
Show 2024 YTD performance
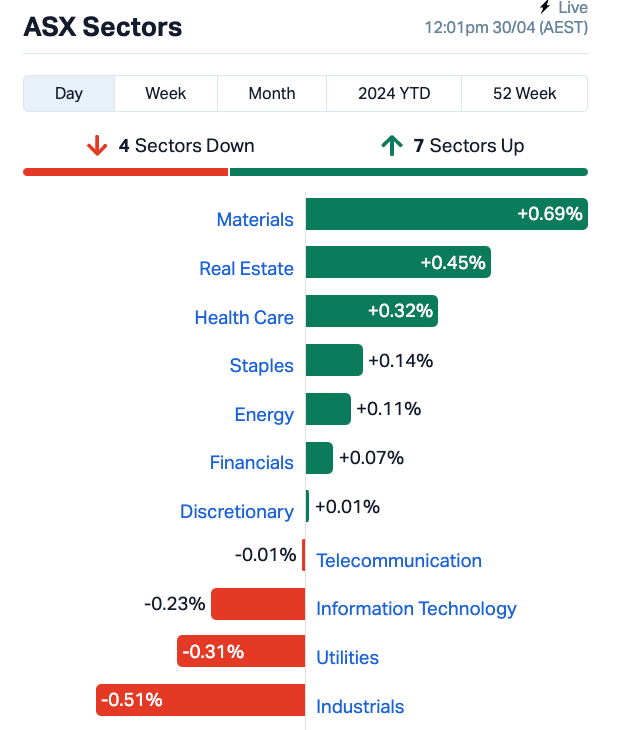pyautogui.click(x=394, y=94)
